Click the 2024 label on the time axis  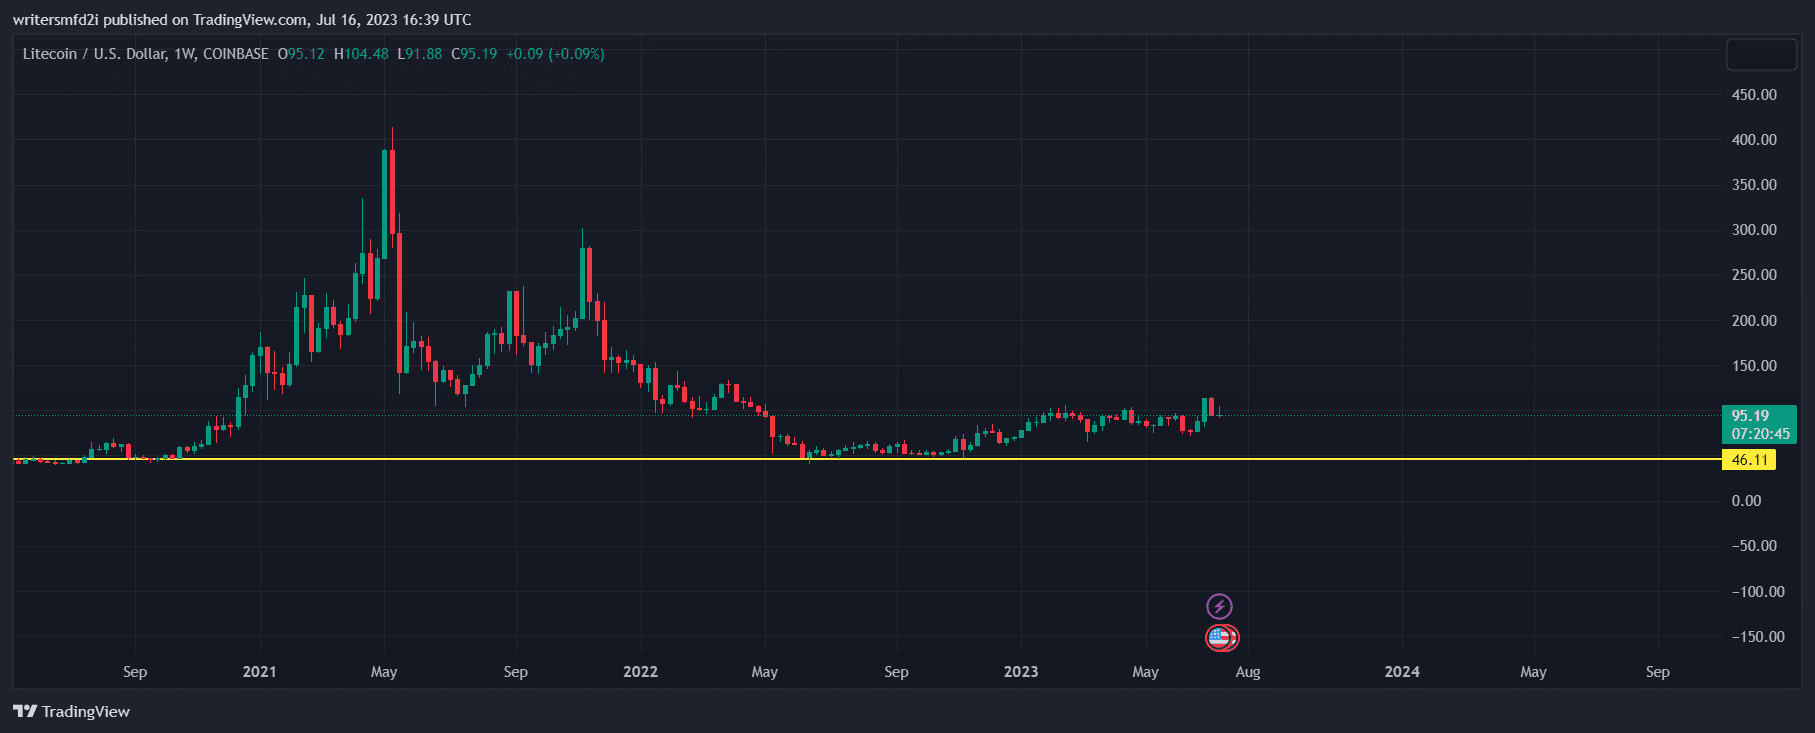tap(1401, 672)
